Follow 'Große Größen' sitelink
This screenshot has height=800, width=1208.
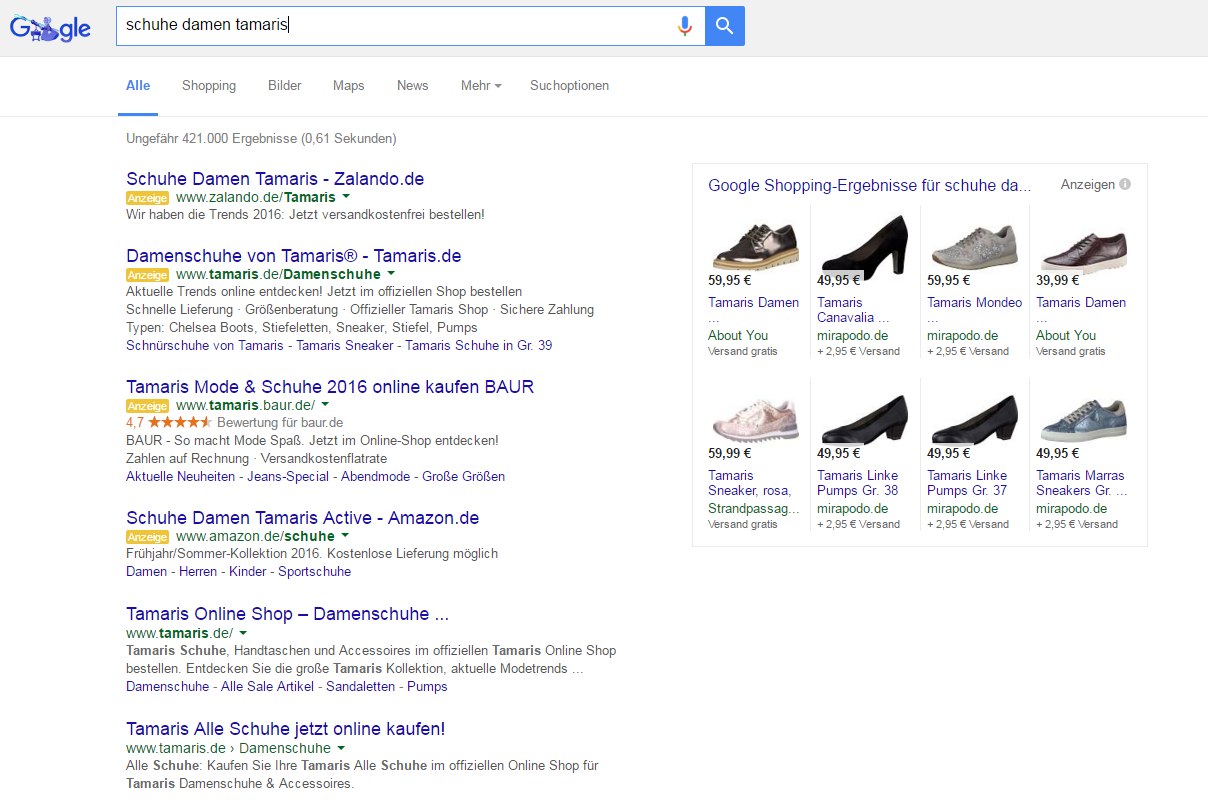[464, 476]
